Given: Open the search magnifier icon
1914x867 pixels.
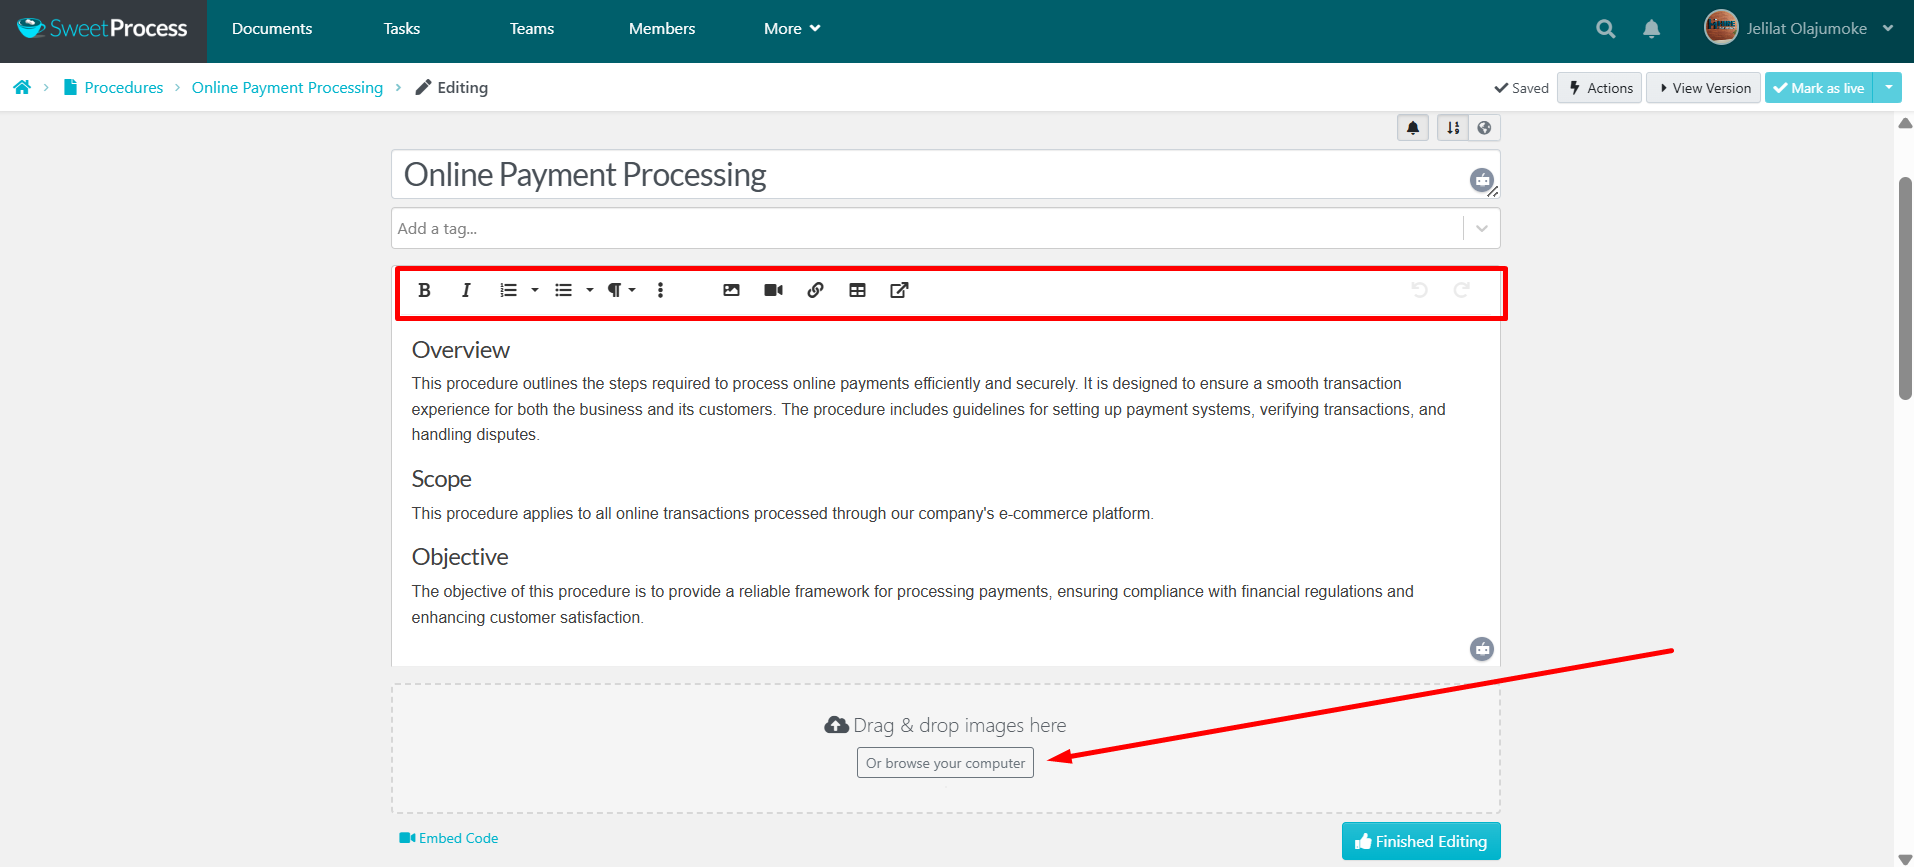Looking at the screenshot, I should [x=1606, y=29].
